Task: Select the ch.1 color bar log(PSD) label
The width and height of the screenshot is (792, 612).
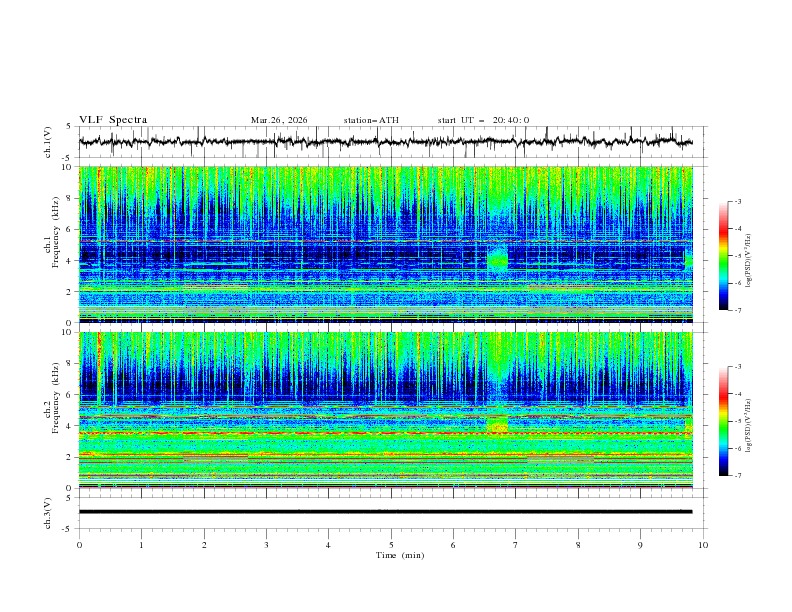Action: click(749, 260)
